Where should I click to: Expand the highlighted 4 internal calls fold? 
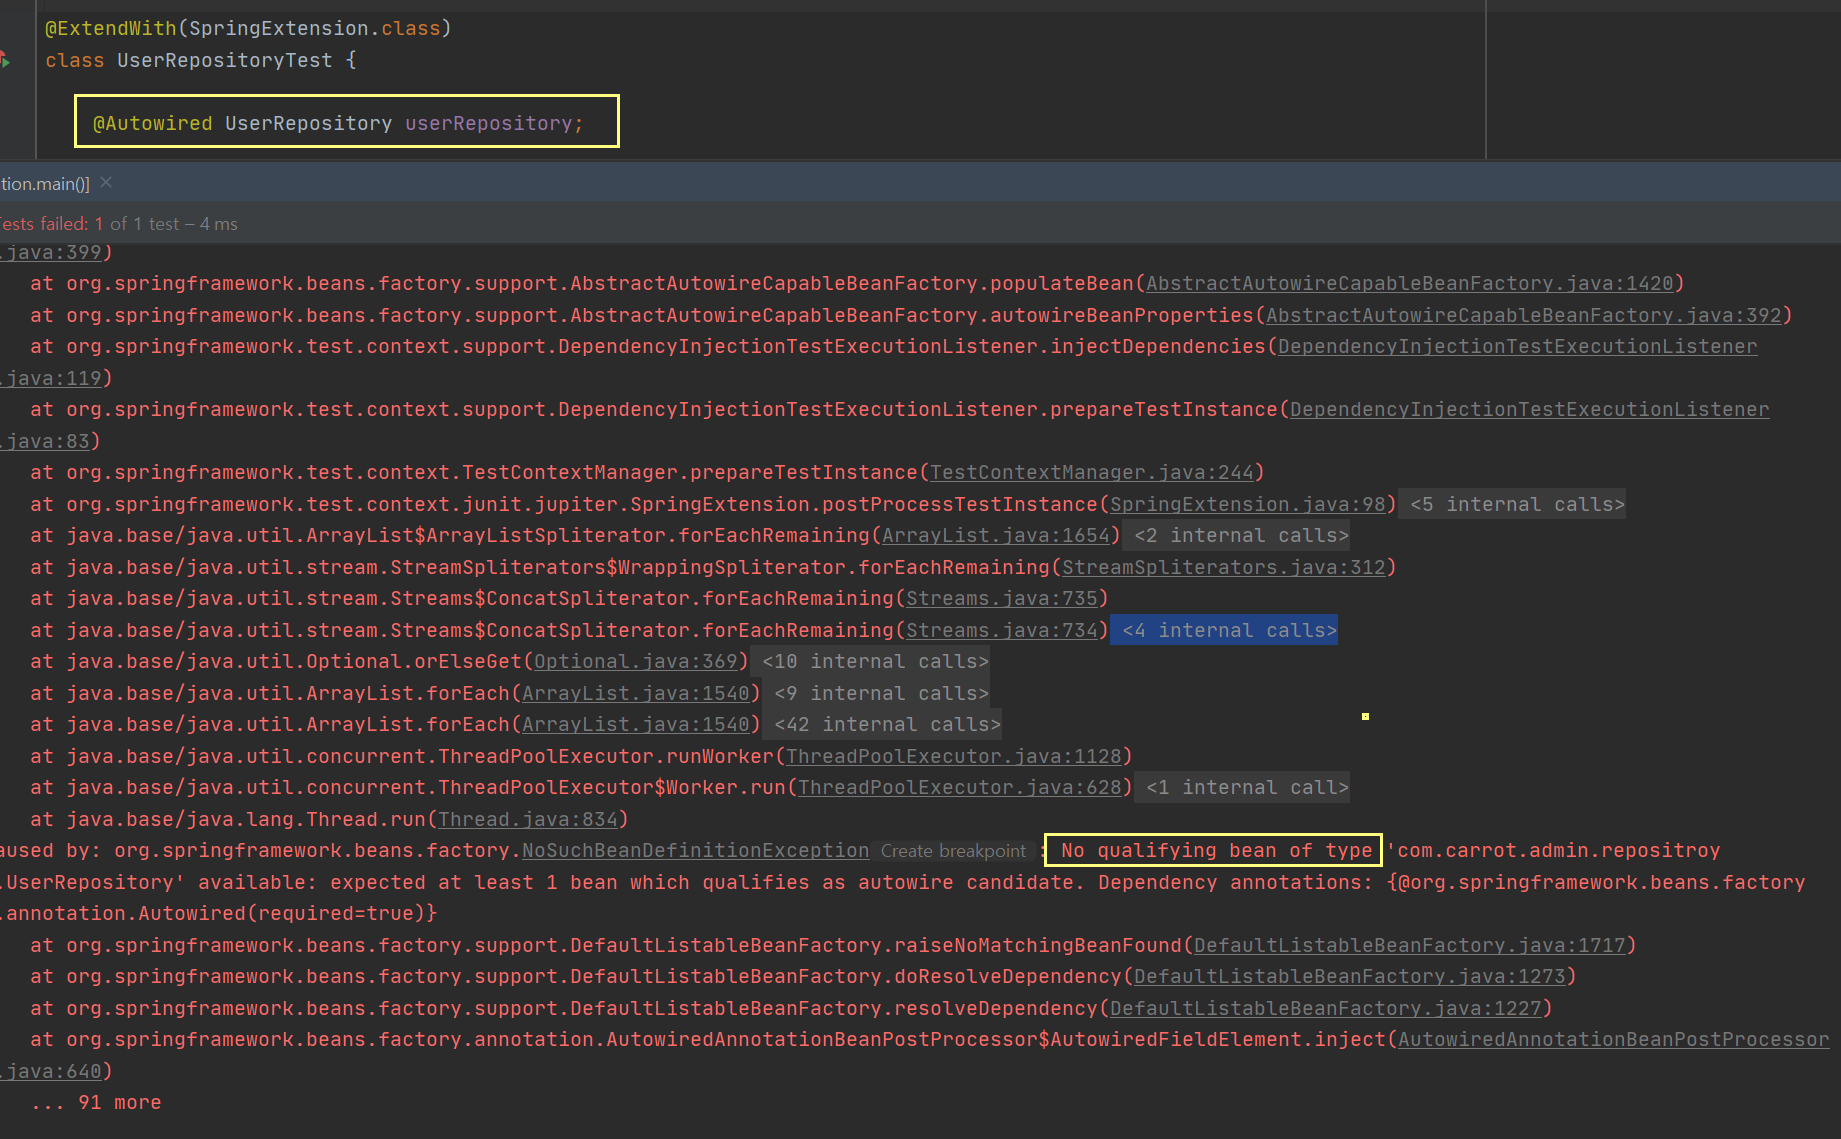click(1224, 630)
